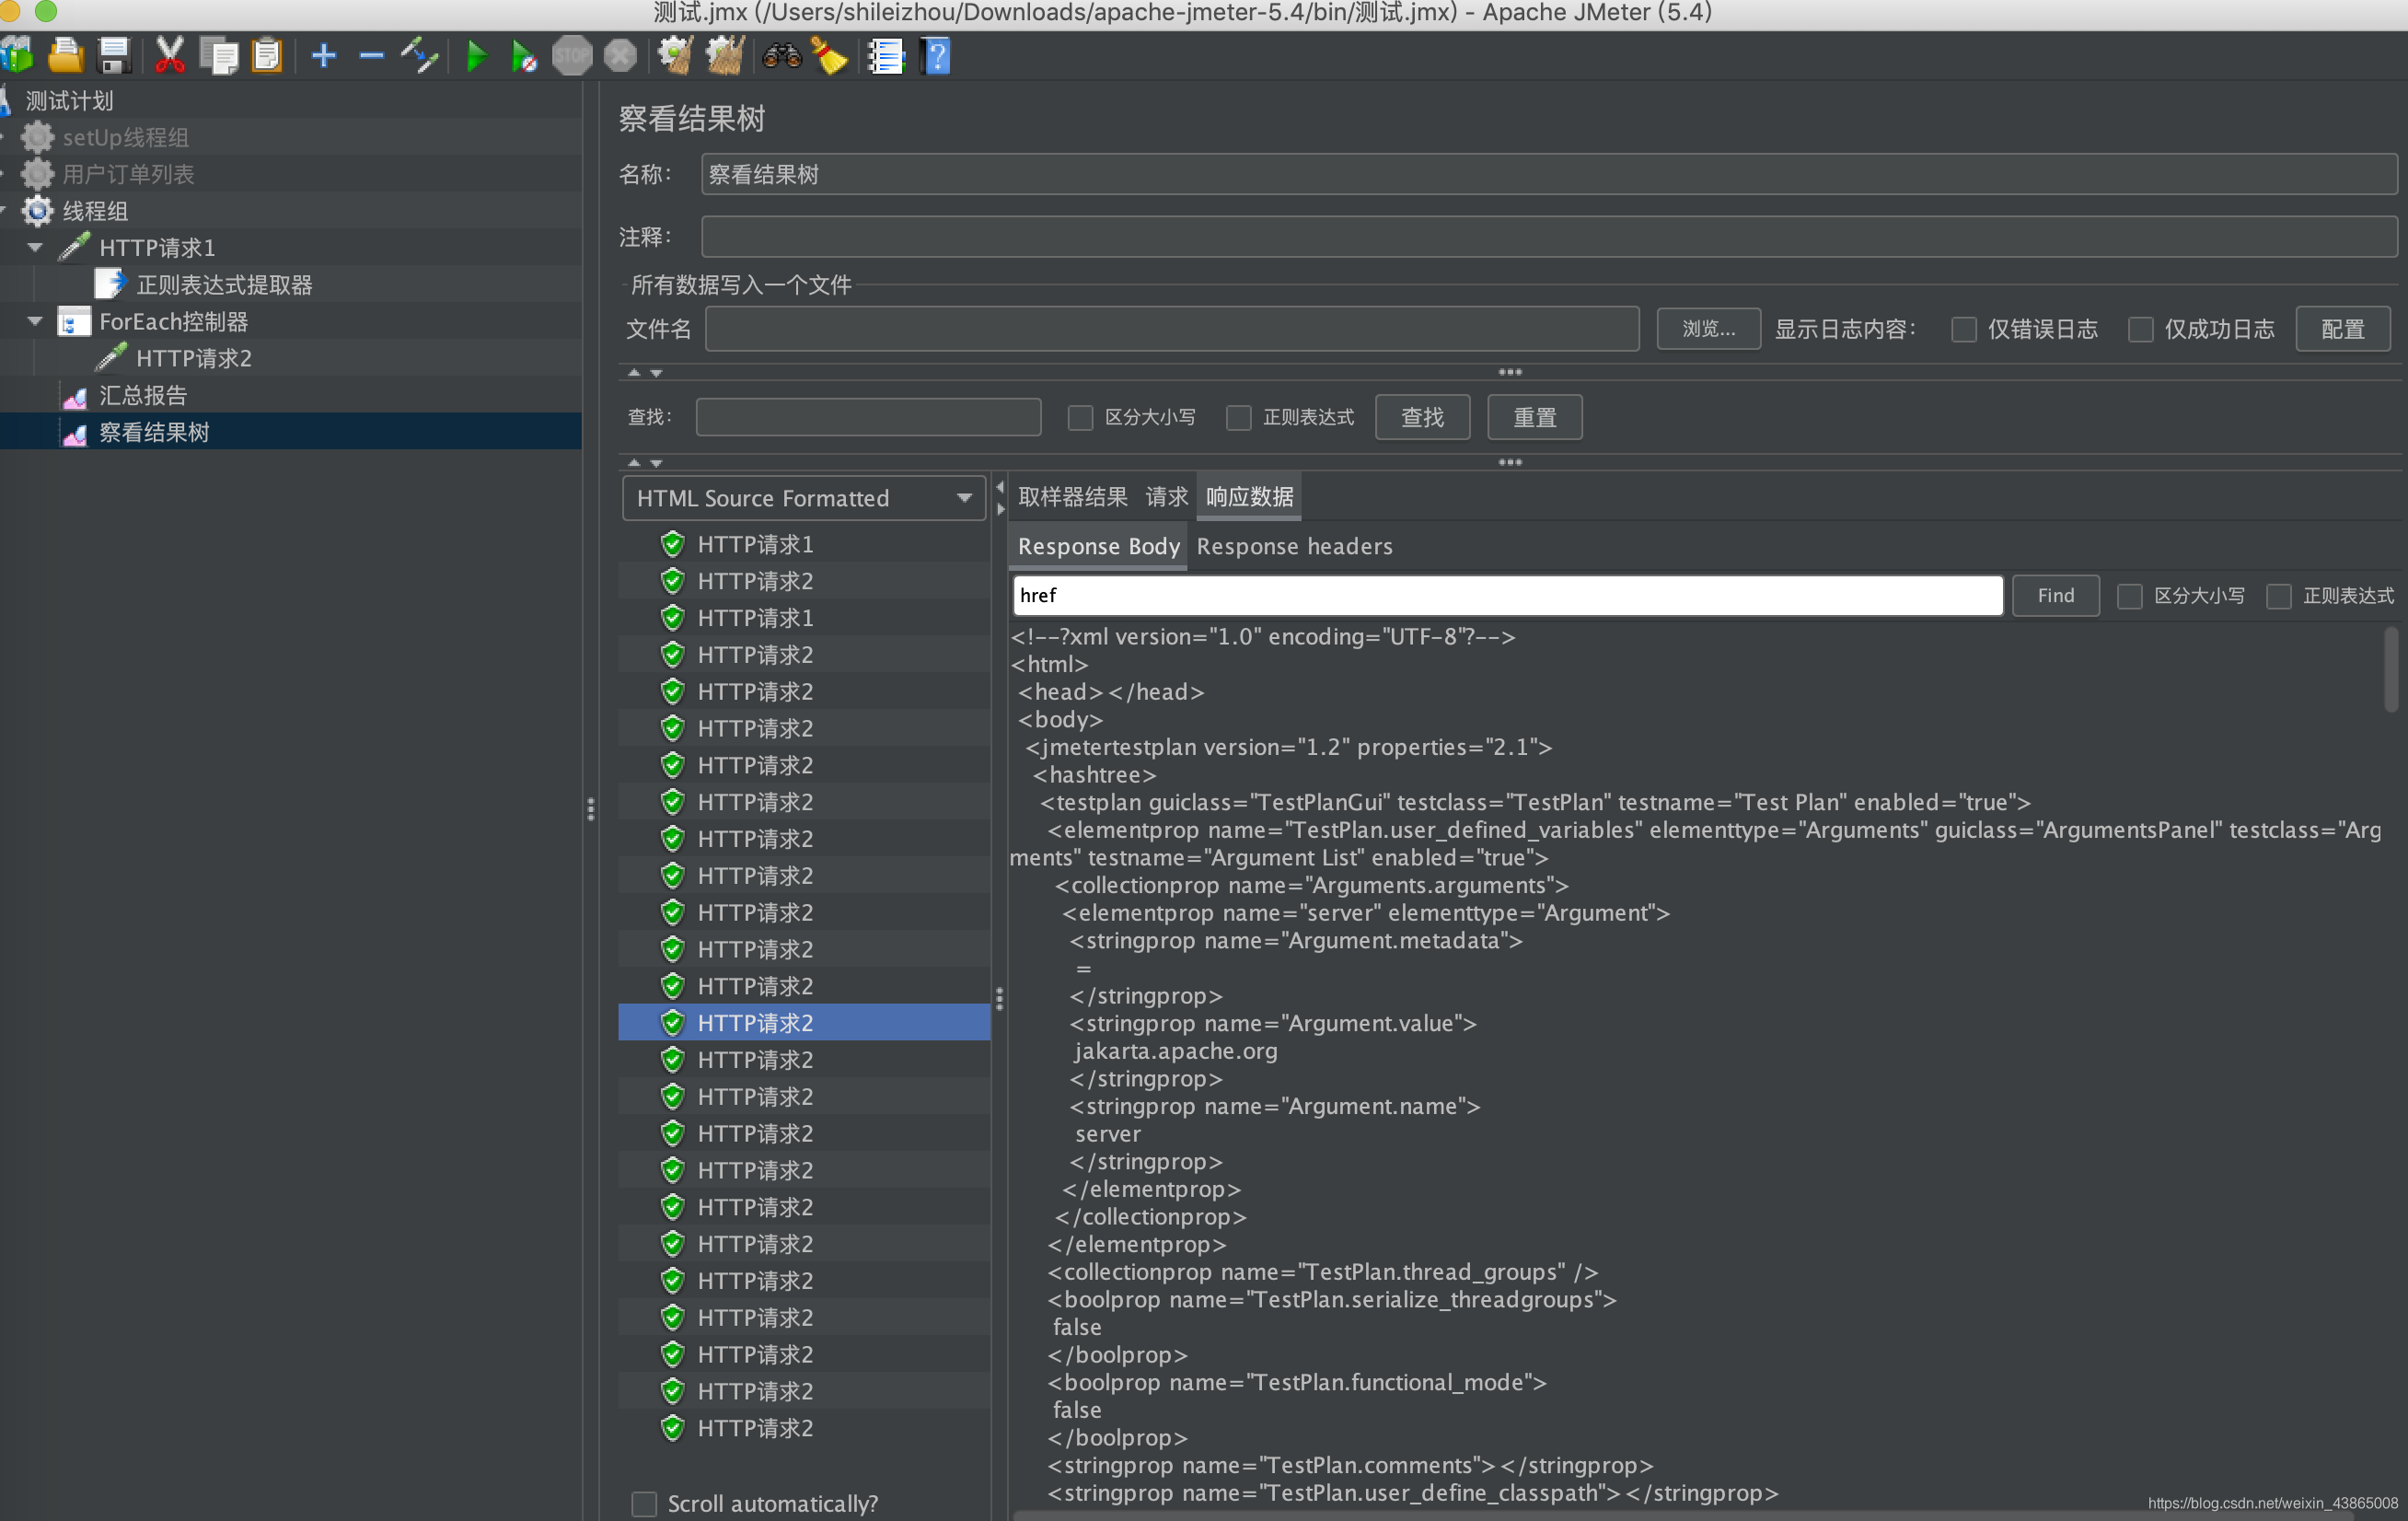
Task: Select 正则表达式提取器 in the tree
Action: coord(224,285)
